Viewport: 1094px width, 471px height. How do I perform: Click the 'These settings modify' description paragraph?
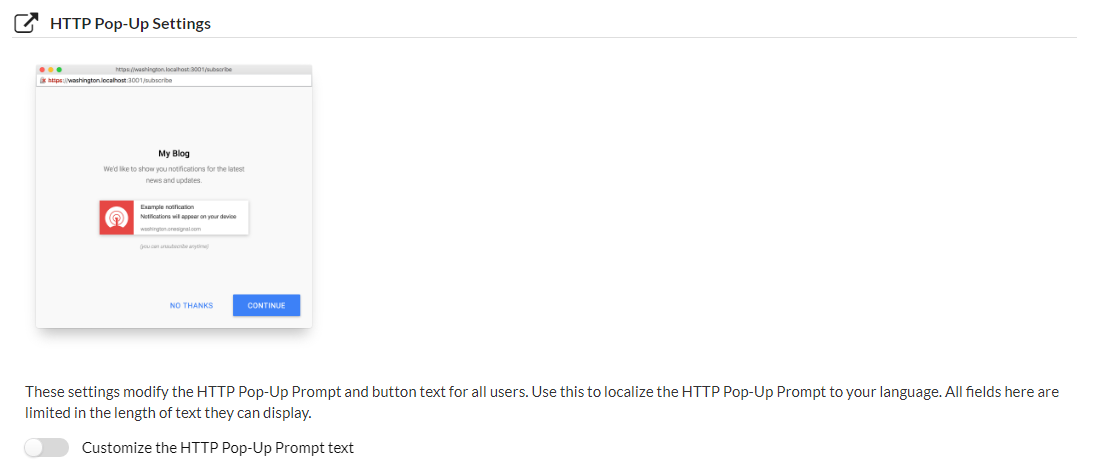(x=542, y=402)
